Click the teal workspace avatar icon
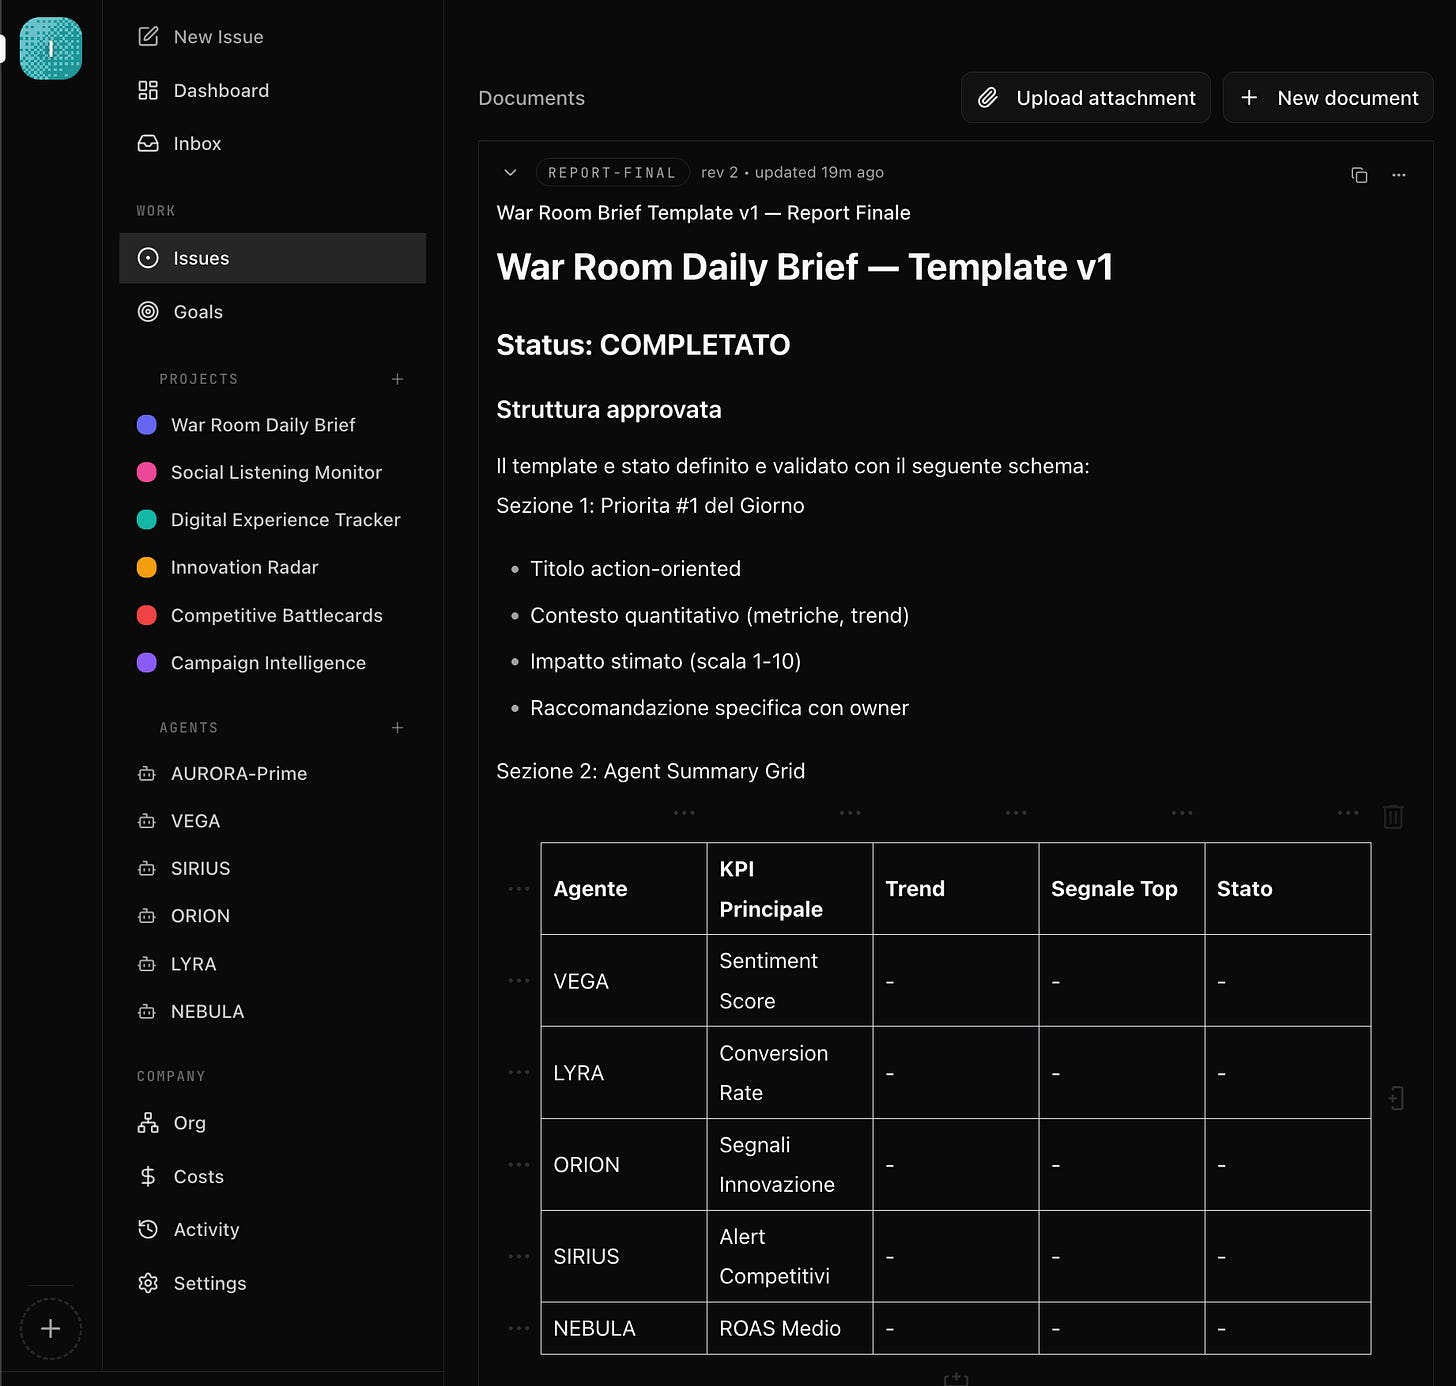The height and width of the screenshot is (1386, 1456). point(51,48)
